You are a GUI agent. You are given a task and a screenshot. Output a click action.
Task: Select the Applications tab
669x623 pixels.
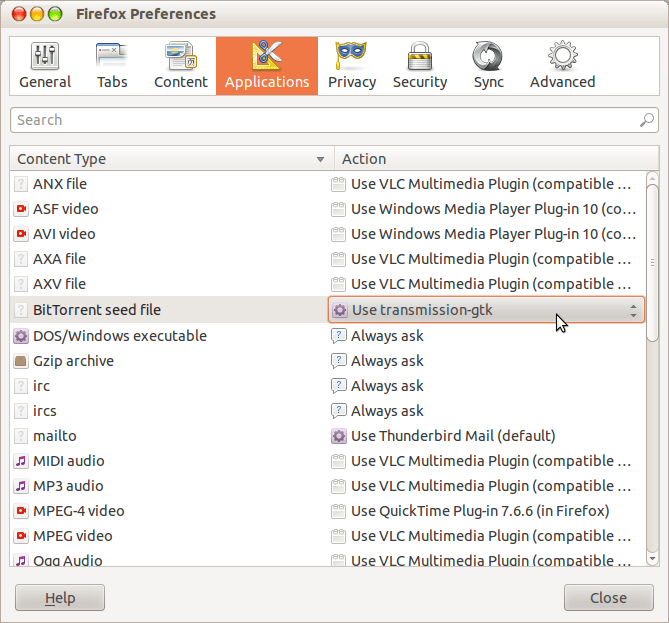click(267, 66)
